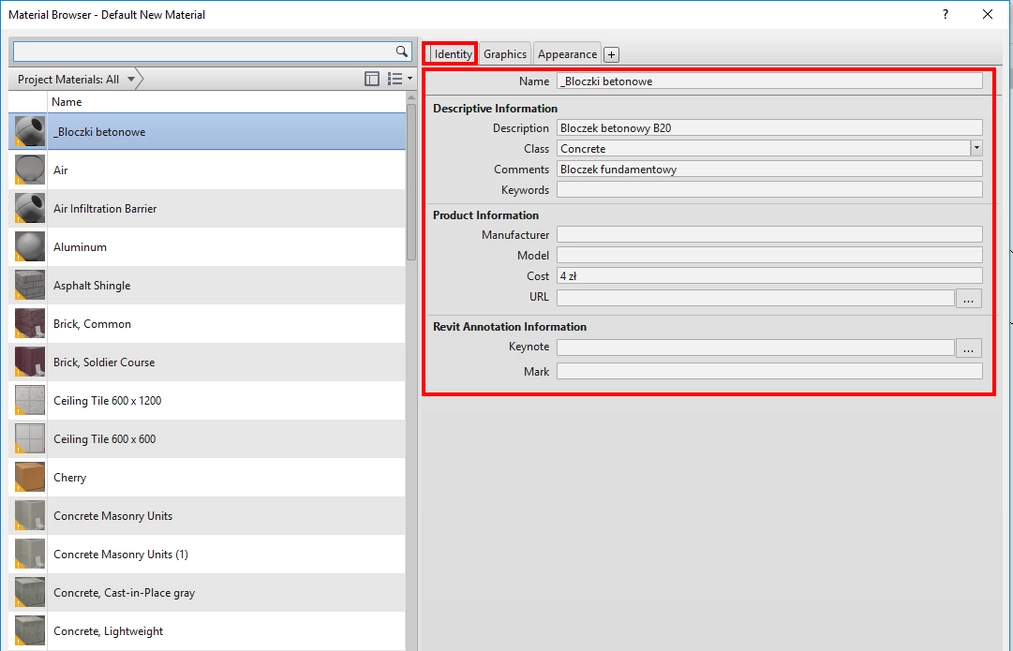The width and height of the screenshot is (1013, 651).
Task: Click the plus icon to add an asset tab
Action: [610, 53]
